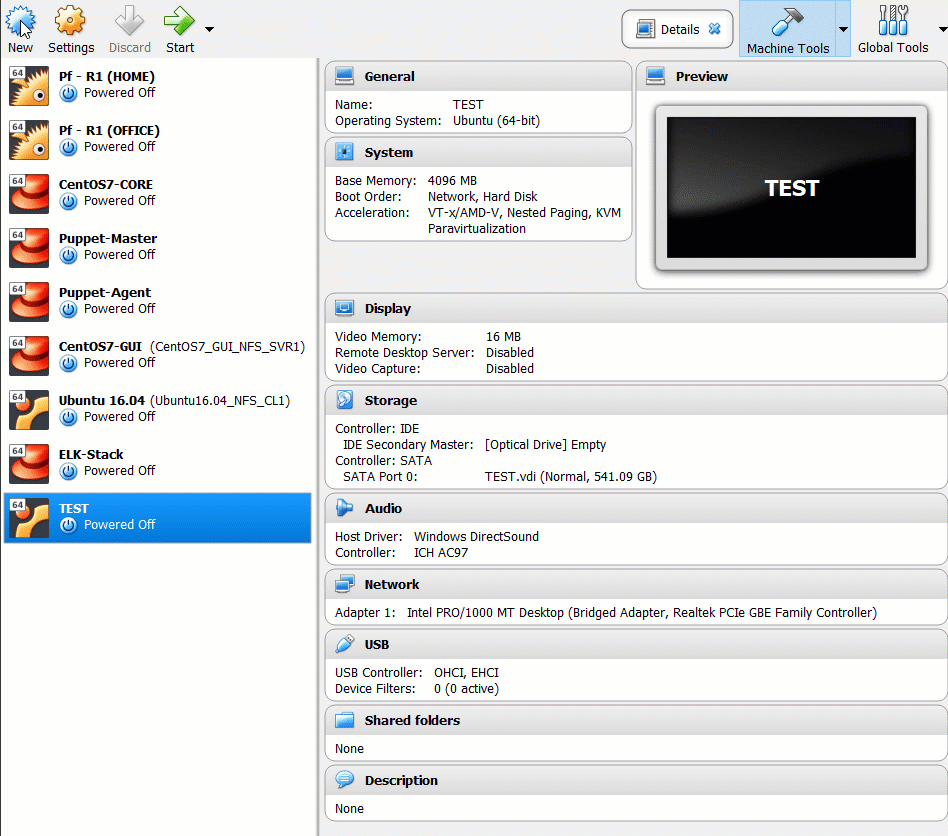Click the Storage section disk icon
This screenshot has width=948, height=836.
pyautogui.click(x=344, y=400)
